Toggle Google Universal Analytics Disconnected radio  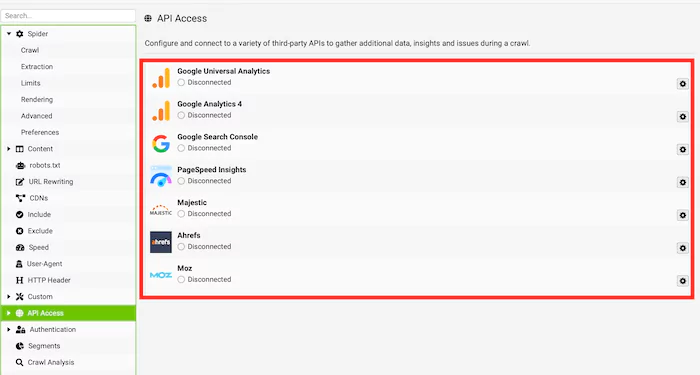pyautogui.click(x=181, y=83)
